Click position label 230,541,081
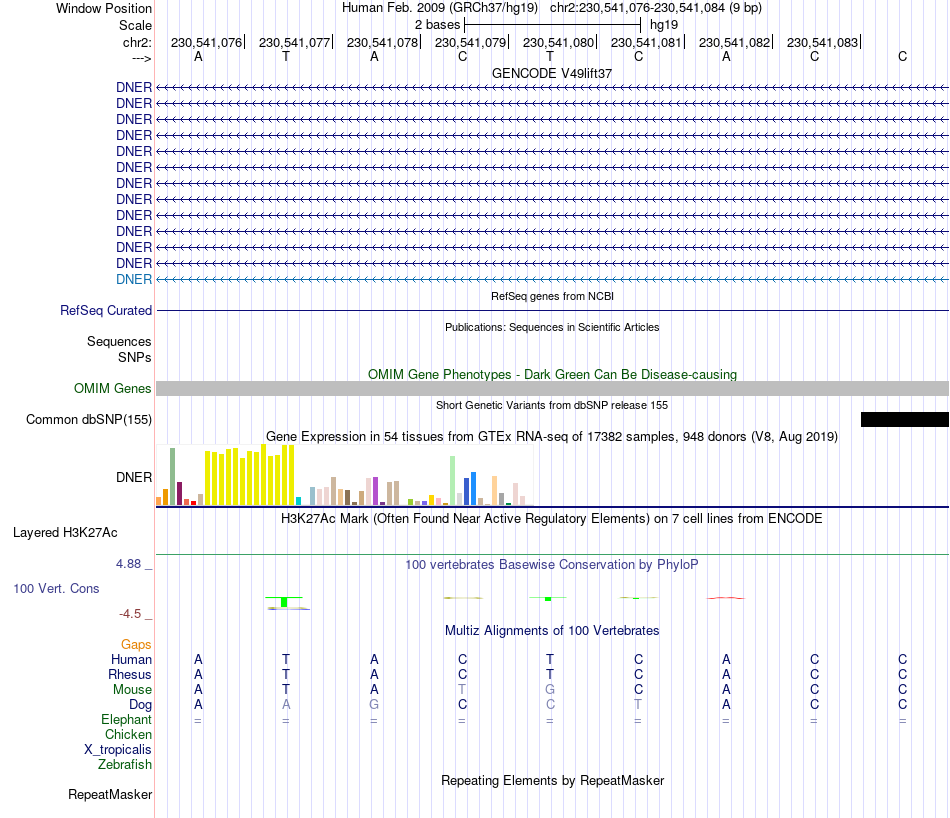950x818 pixels. pos(646,42)
